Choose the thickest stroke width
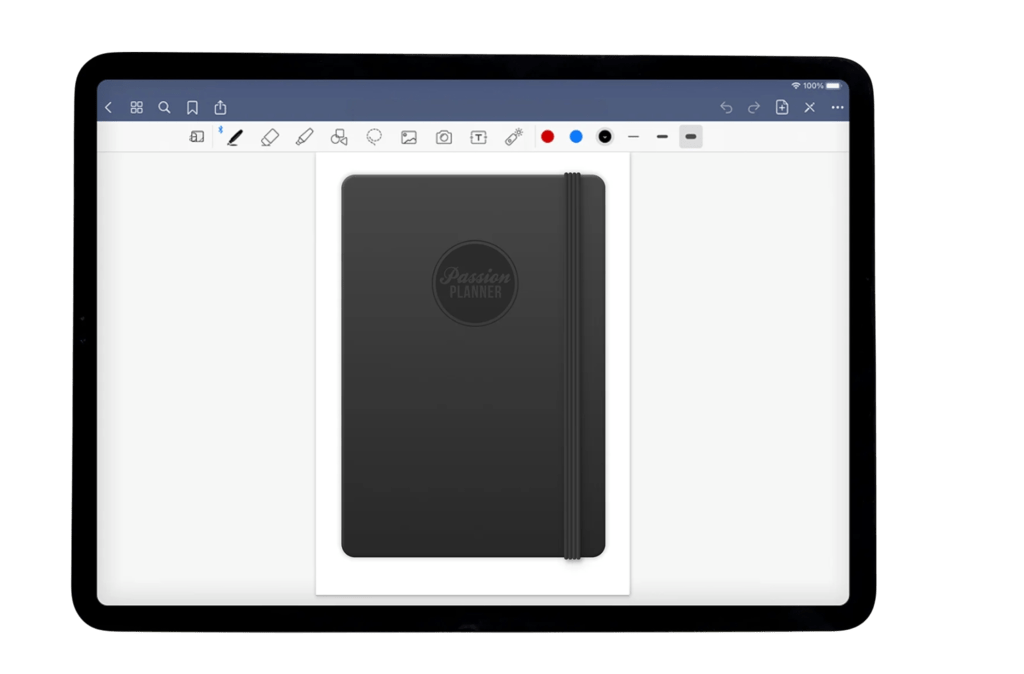Screen dimensions: 1024x674 pyautogui.click(x=691, y=136)
